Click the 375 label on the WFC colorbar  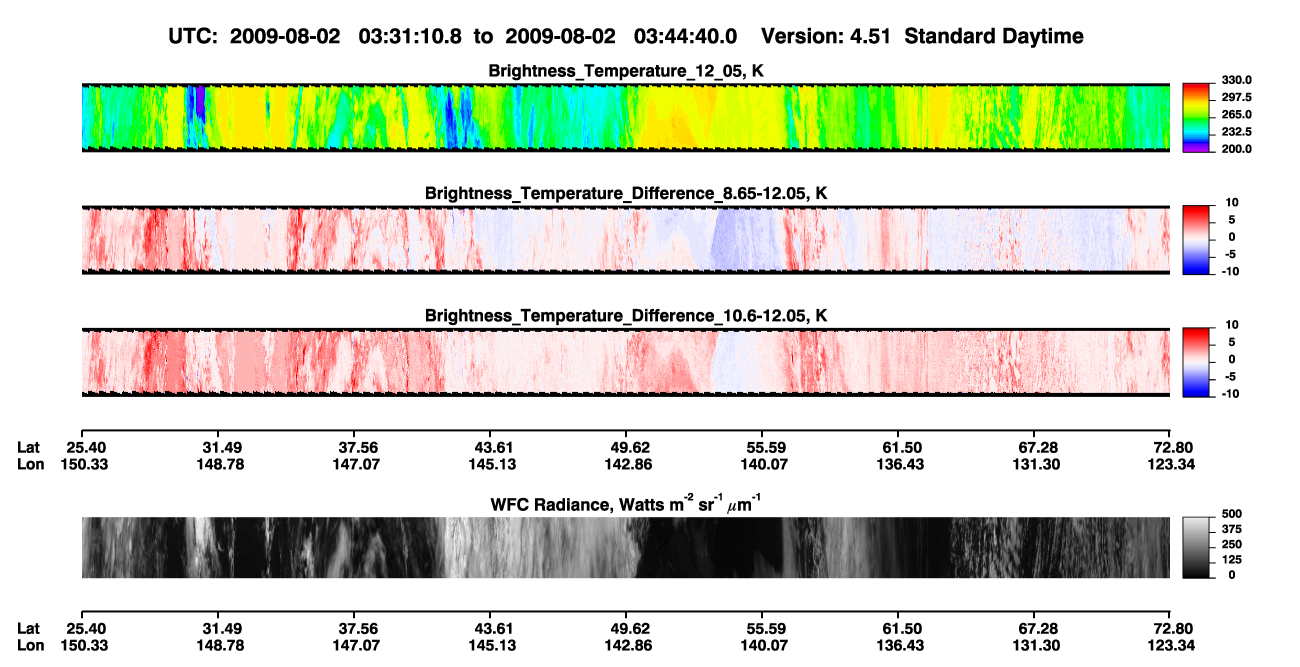(x=1232, y=529)
